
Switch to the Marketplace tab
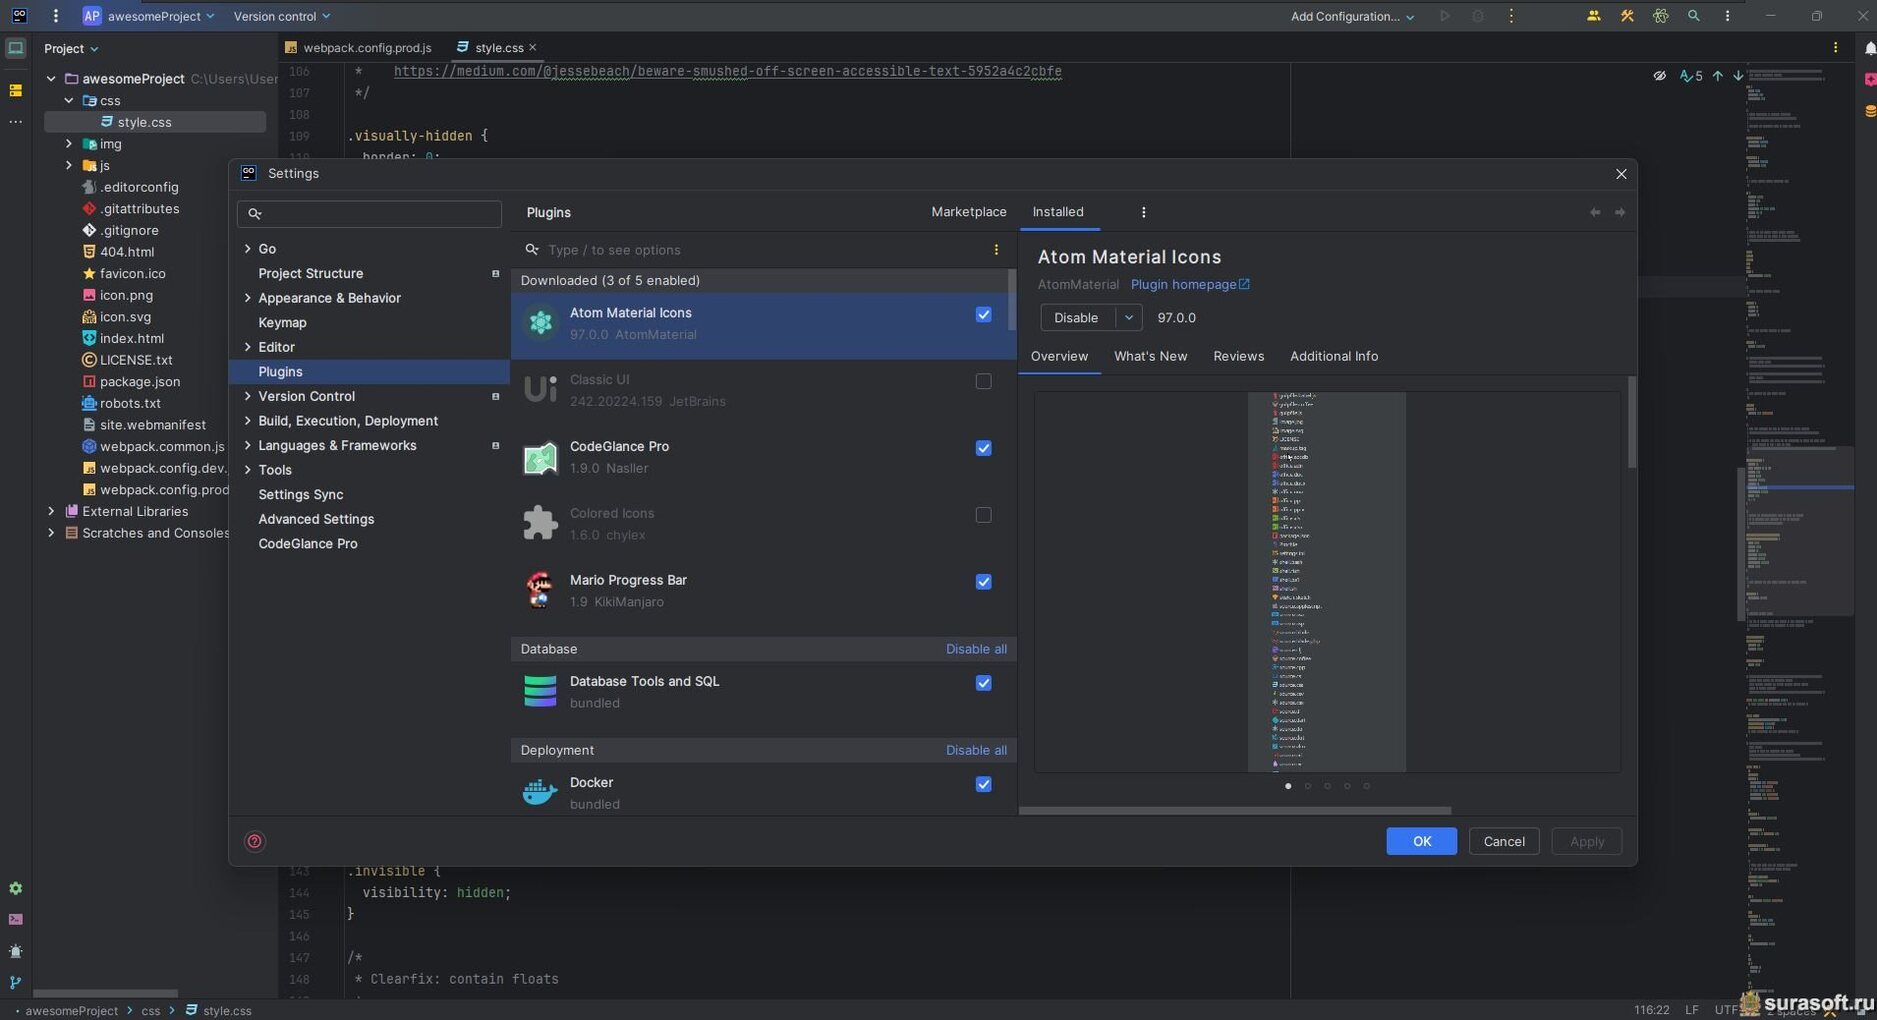[968, 212]
